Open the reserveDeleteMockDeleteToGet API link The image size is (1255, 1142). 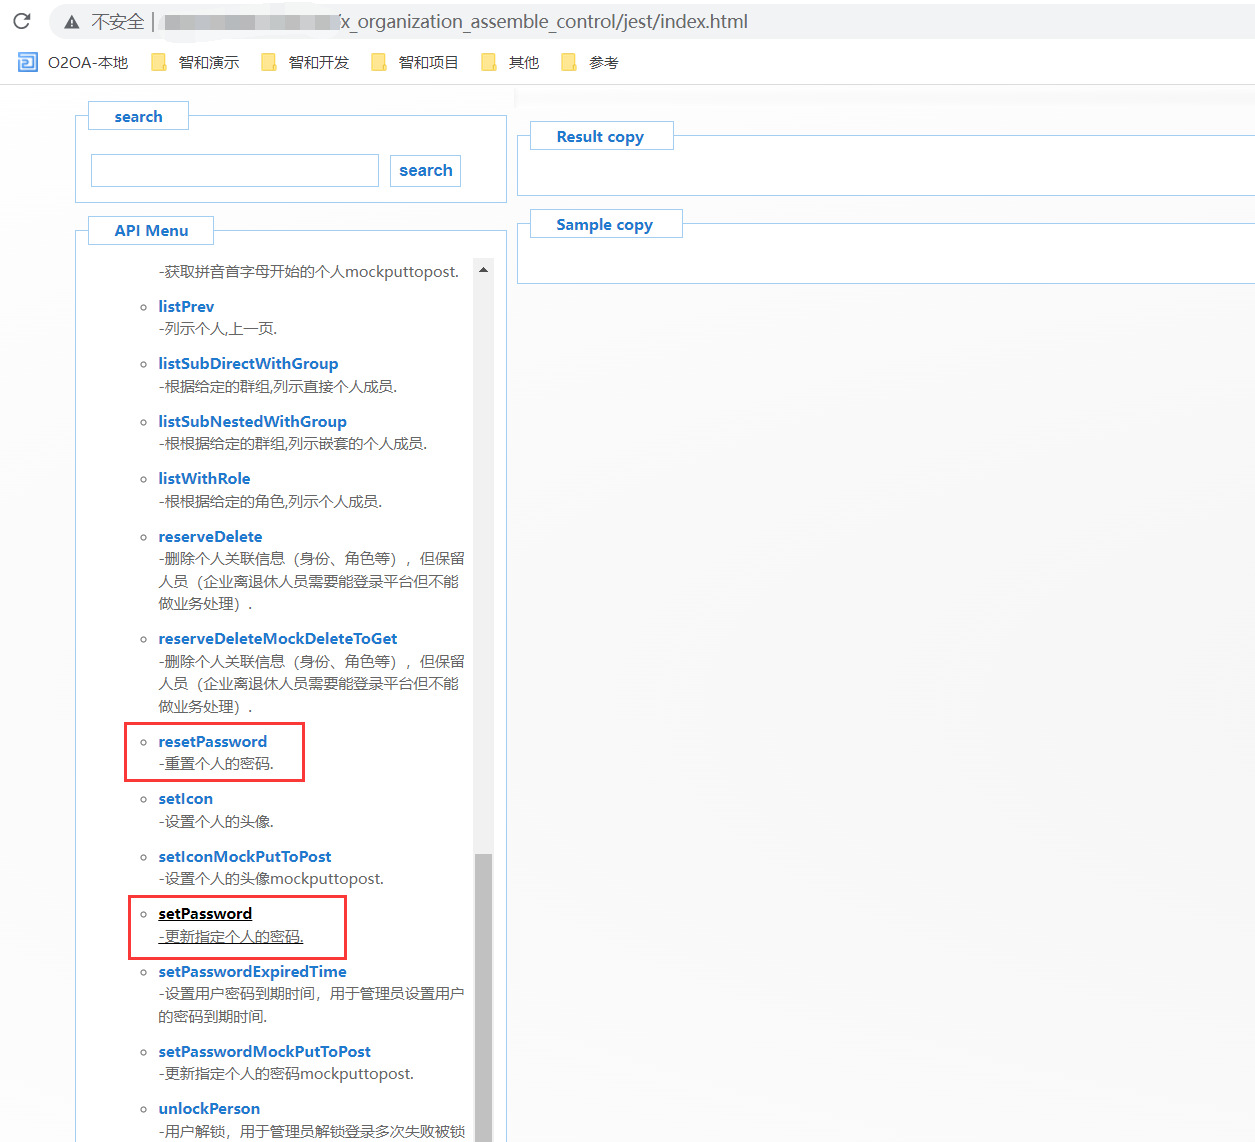278,638
